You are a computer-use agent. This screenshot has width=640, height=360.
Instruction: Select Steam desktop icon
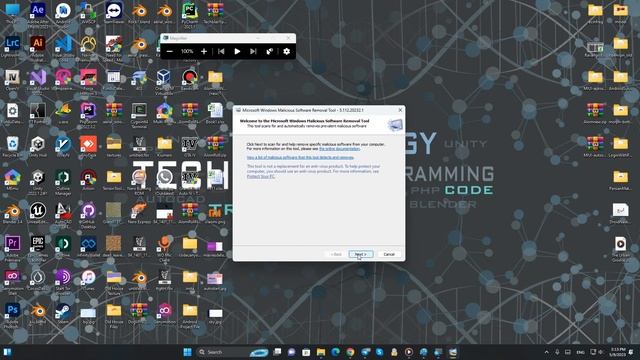[63, 313]
